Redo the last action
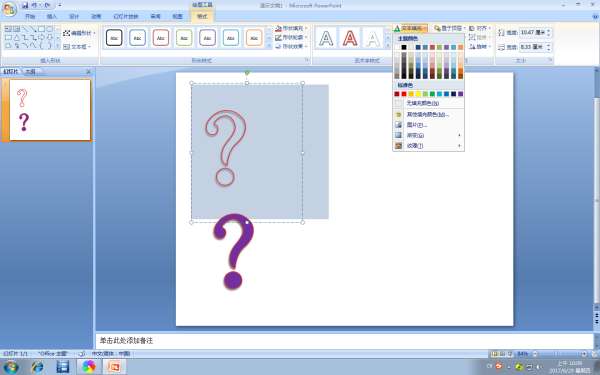600x375 pixels. point(47,5)
